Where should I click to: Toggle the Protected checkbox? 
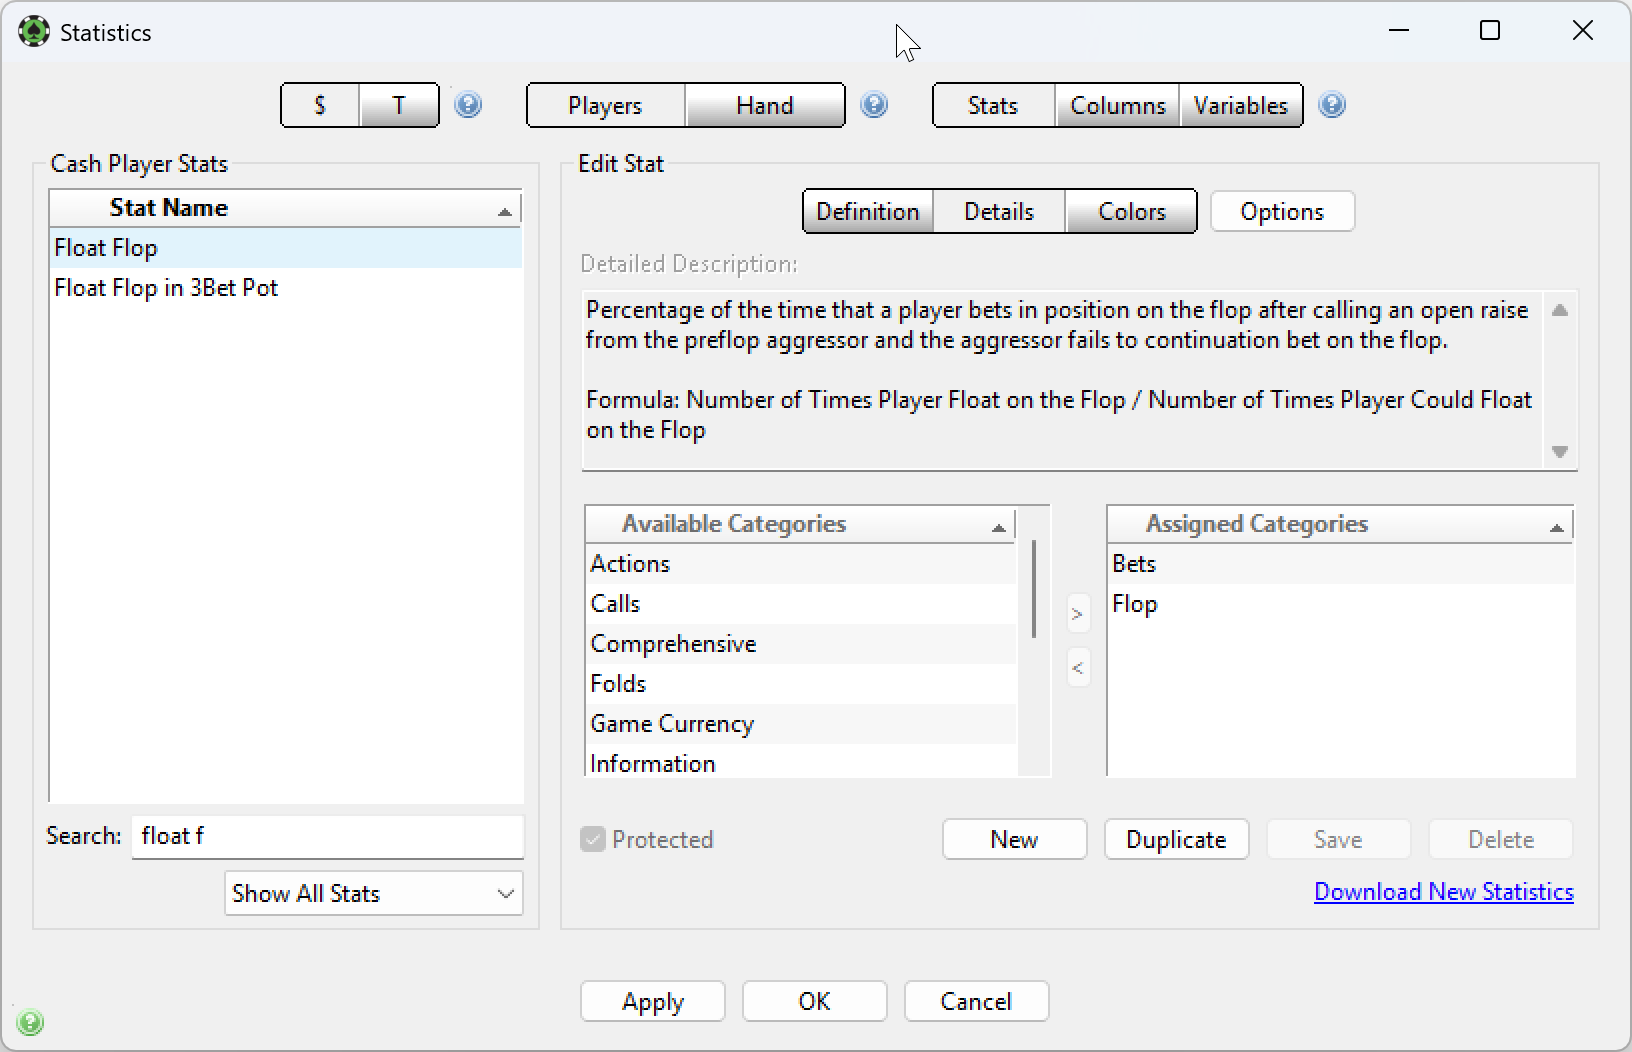coord(593,839)
